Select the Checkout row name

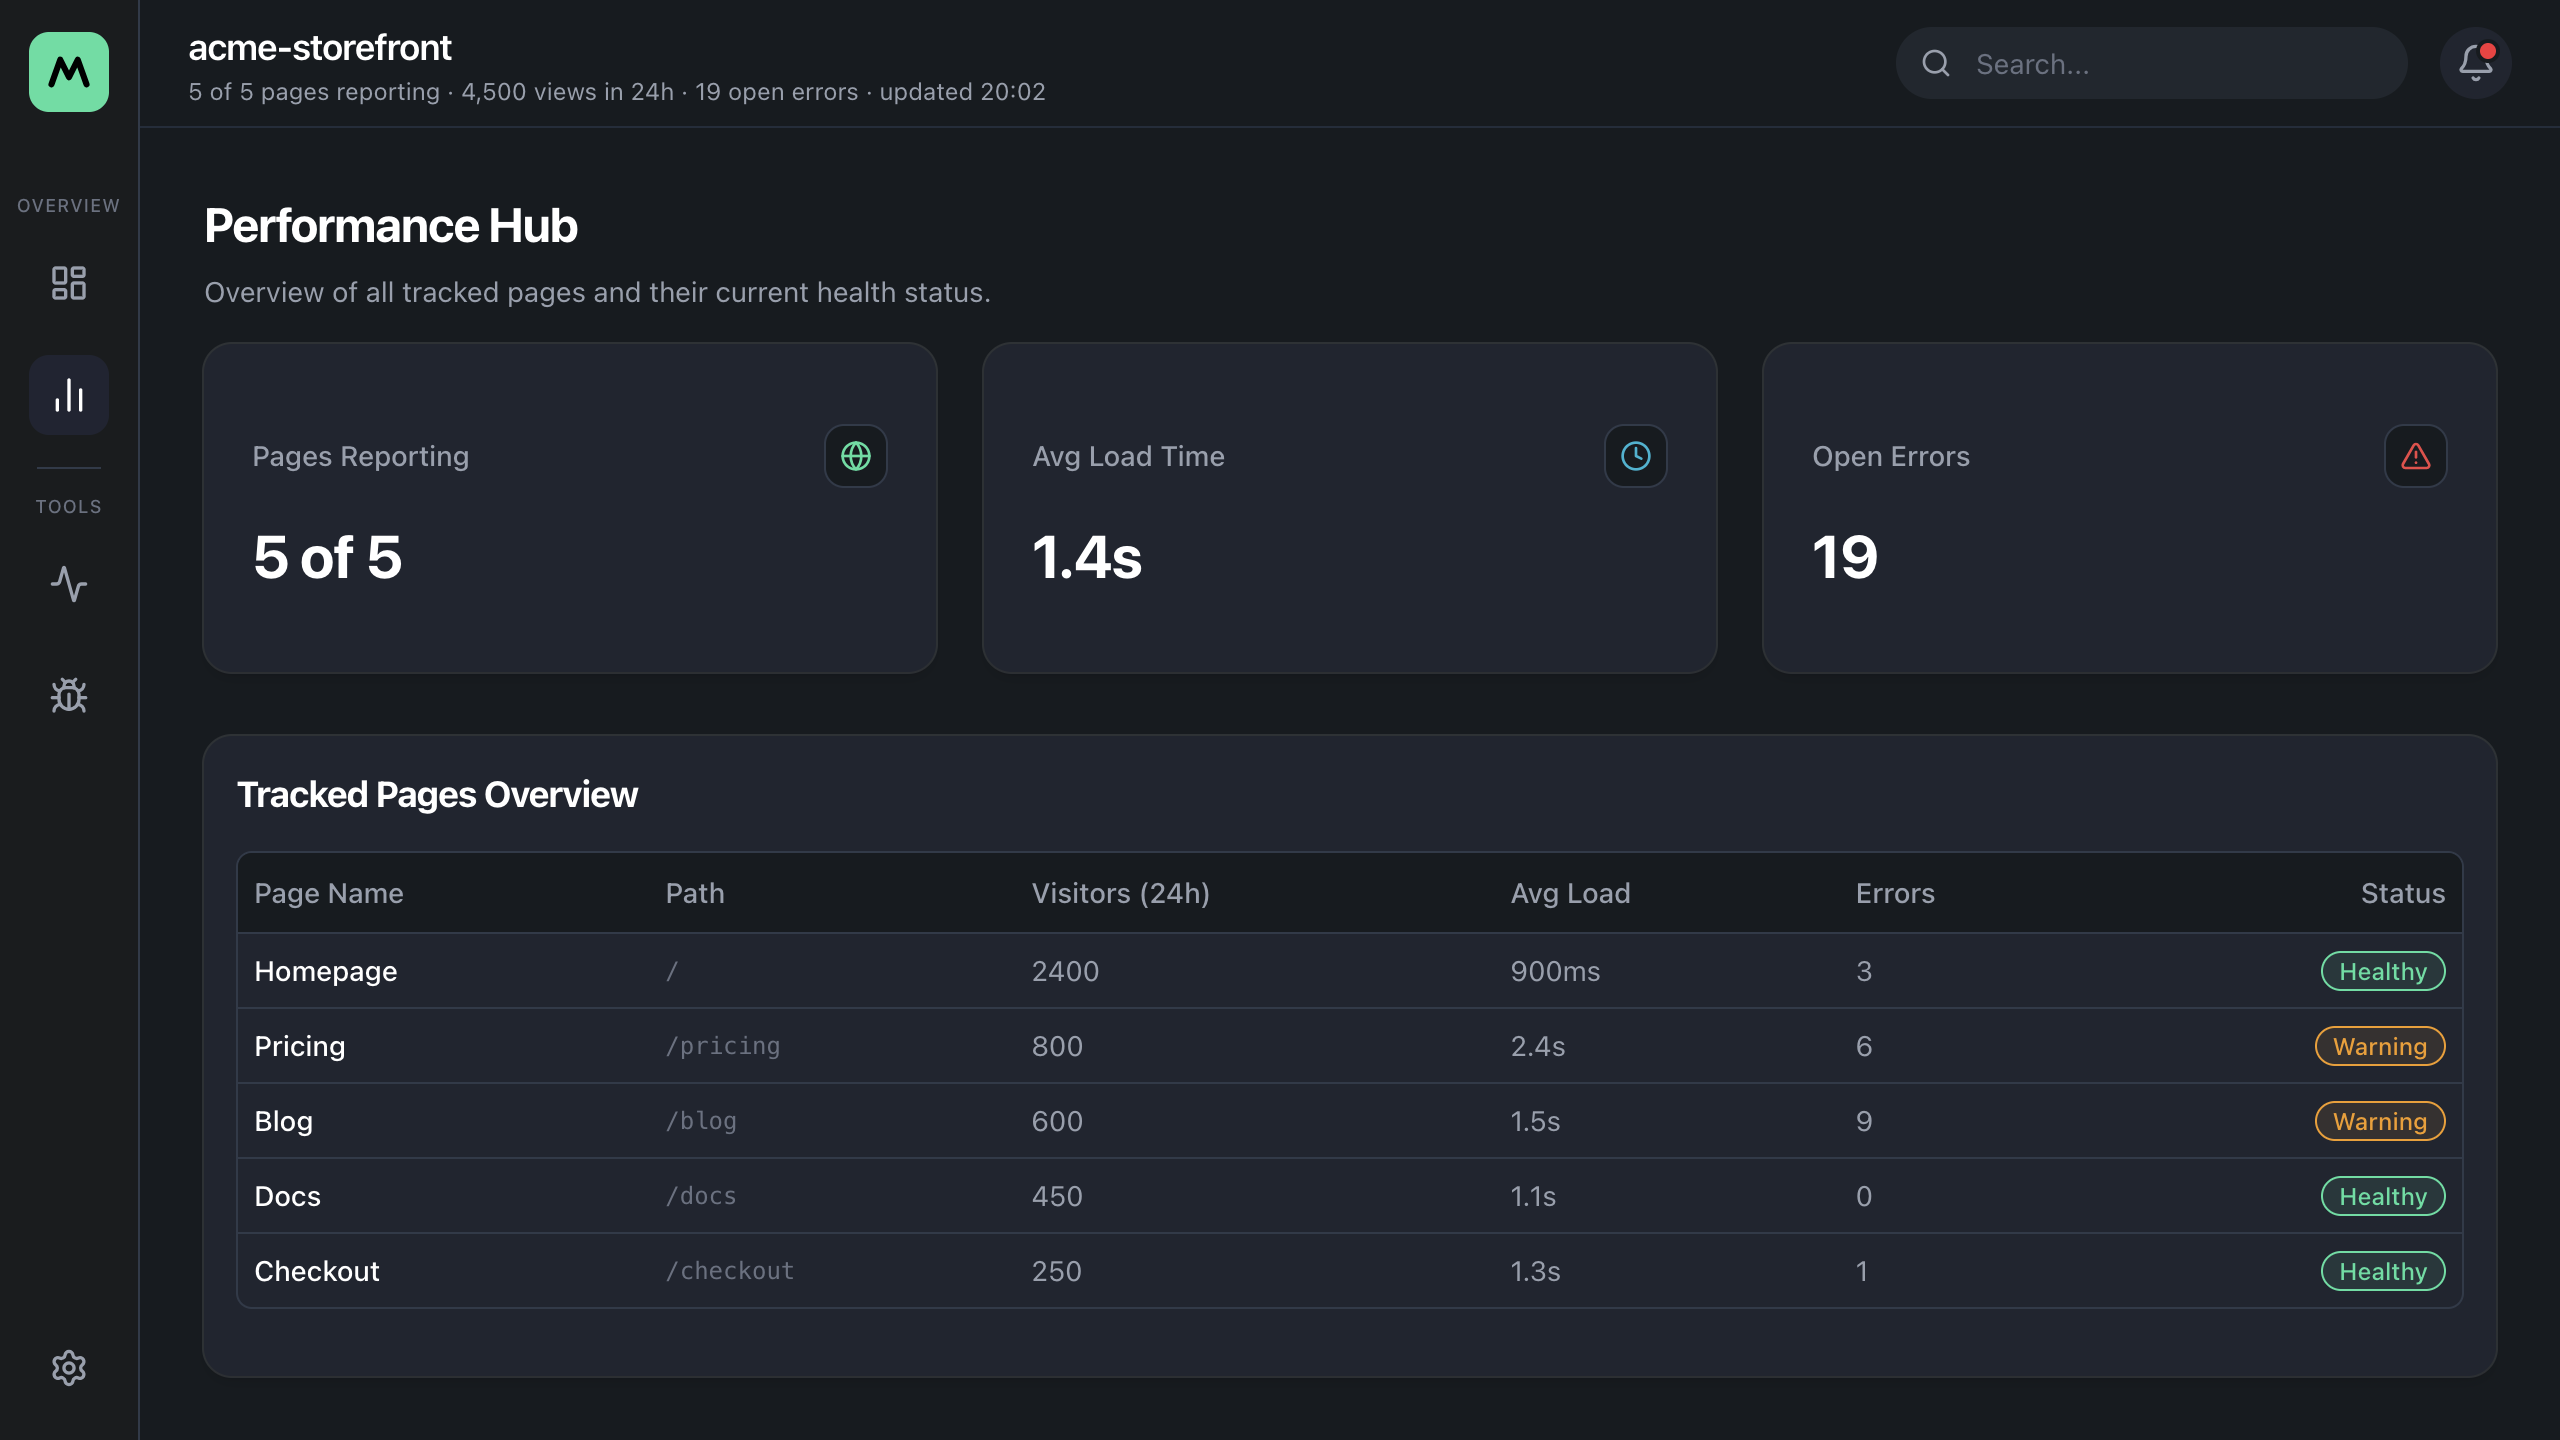pos(317,1271)
